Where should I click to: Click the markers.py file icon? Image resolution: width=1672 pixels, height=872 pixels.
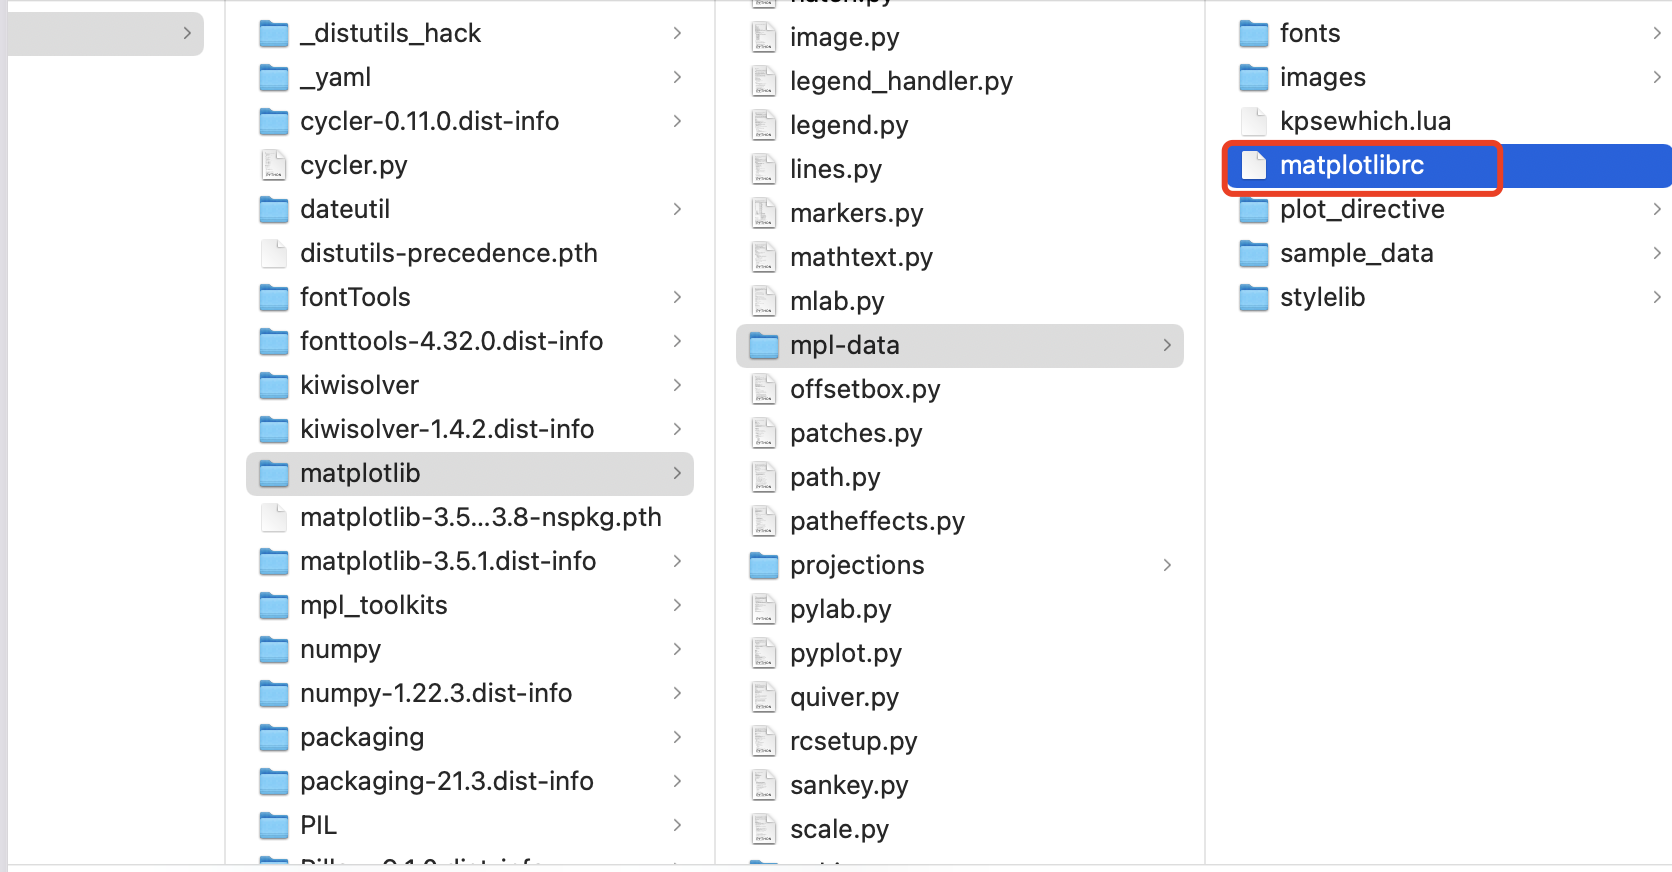(x=764, y=213)
